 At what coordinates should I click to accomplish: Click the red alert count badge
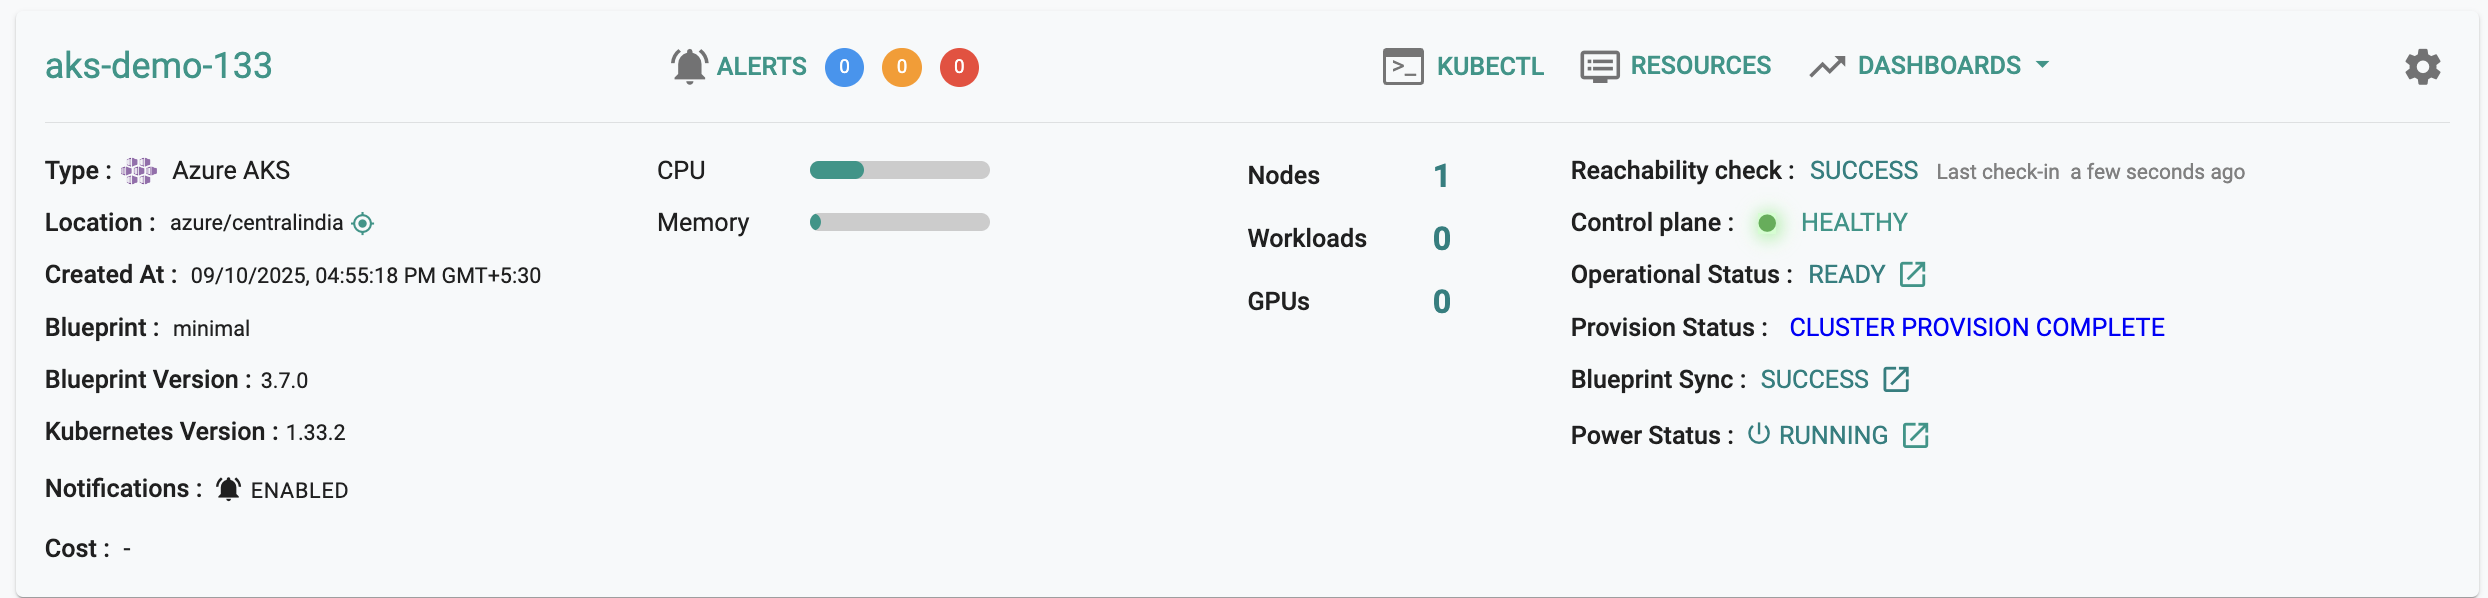(x=959, y=67)
